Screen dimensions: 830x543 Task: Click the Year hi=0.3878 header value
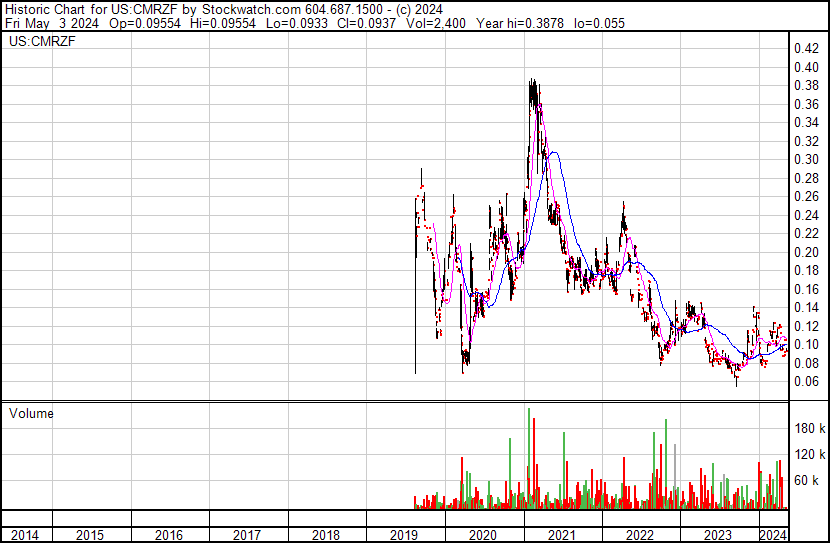[520, 23]
